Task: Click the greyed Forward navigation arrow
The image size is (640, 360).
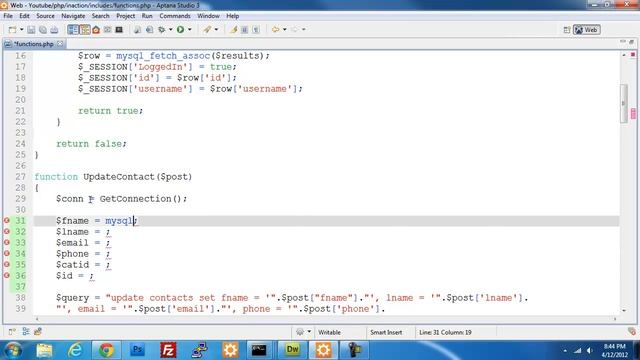Action: 294,30
